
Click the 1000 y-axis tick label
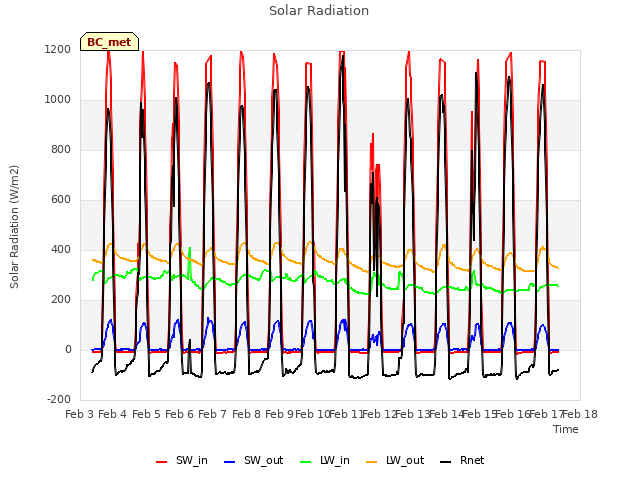[x=58, y=100]
